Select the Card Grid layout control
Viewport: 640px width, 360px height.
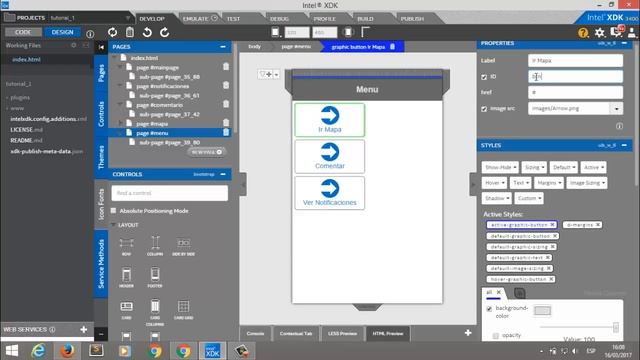[x=183, y=310]
